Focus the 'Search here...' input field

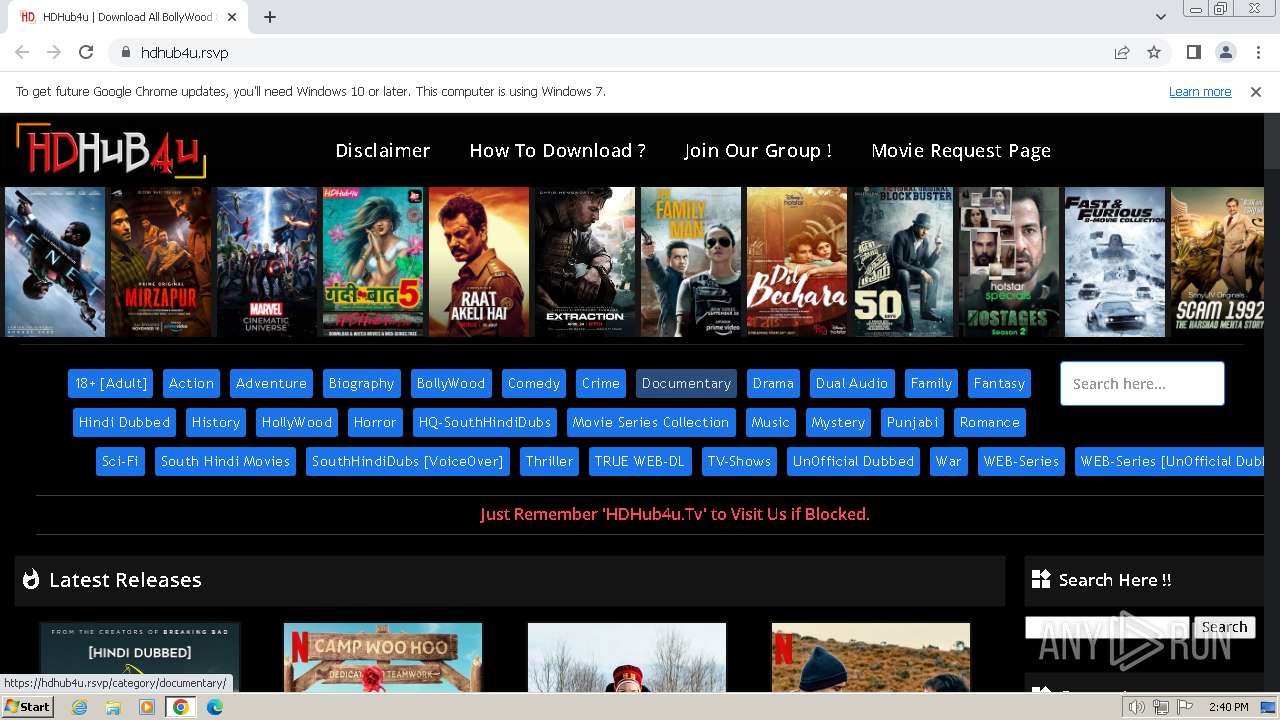(x=1142, y=384)
